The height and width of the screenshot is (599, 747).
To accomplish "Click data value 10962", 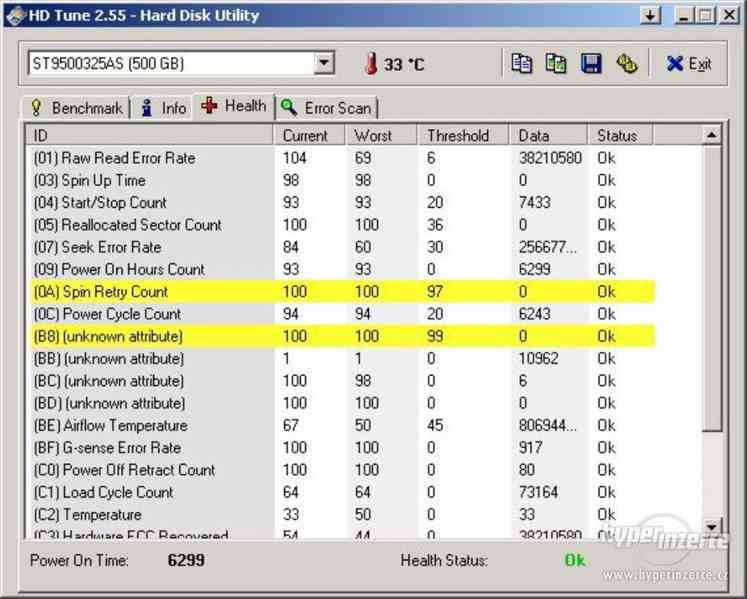I will click(x=538, y=358).
